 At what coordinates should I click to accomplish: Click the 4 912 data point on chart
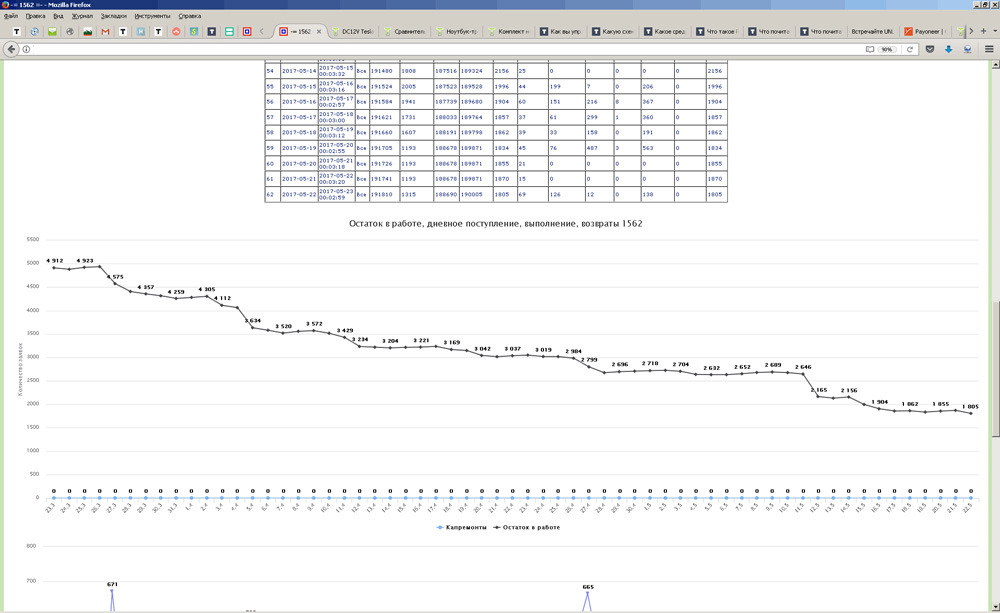click(52, 268)
